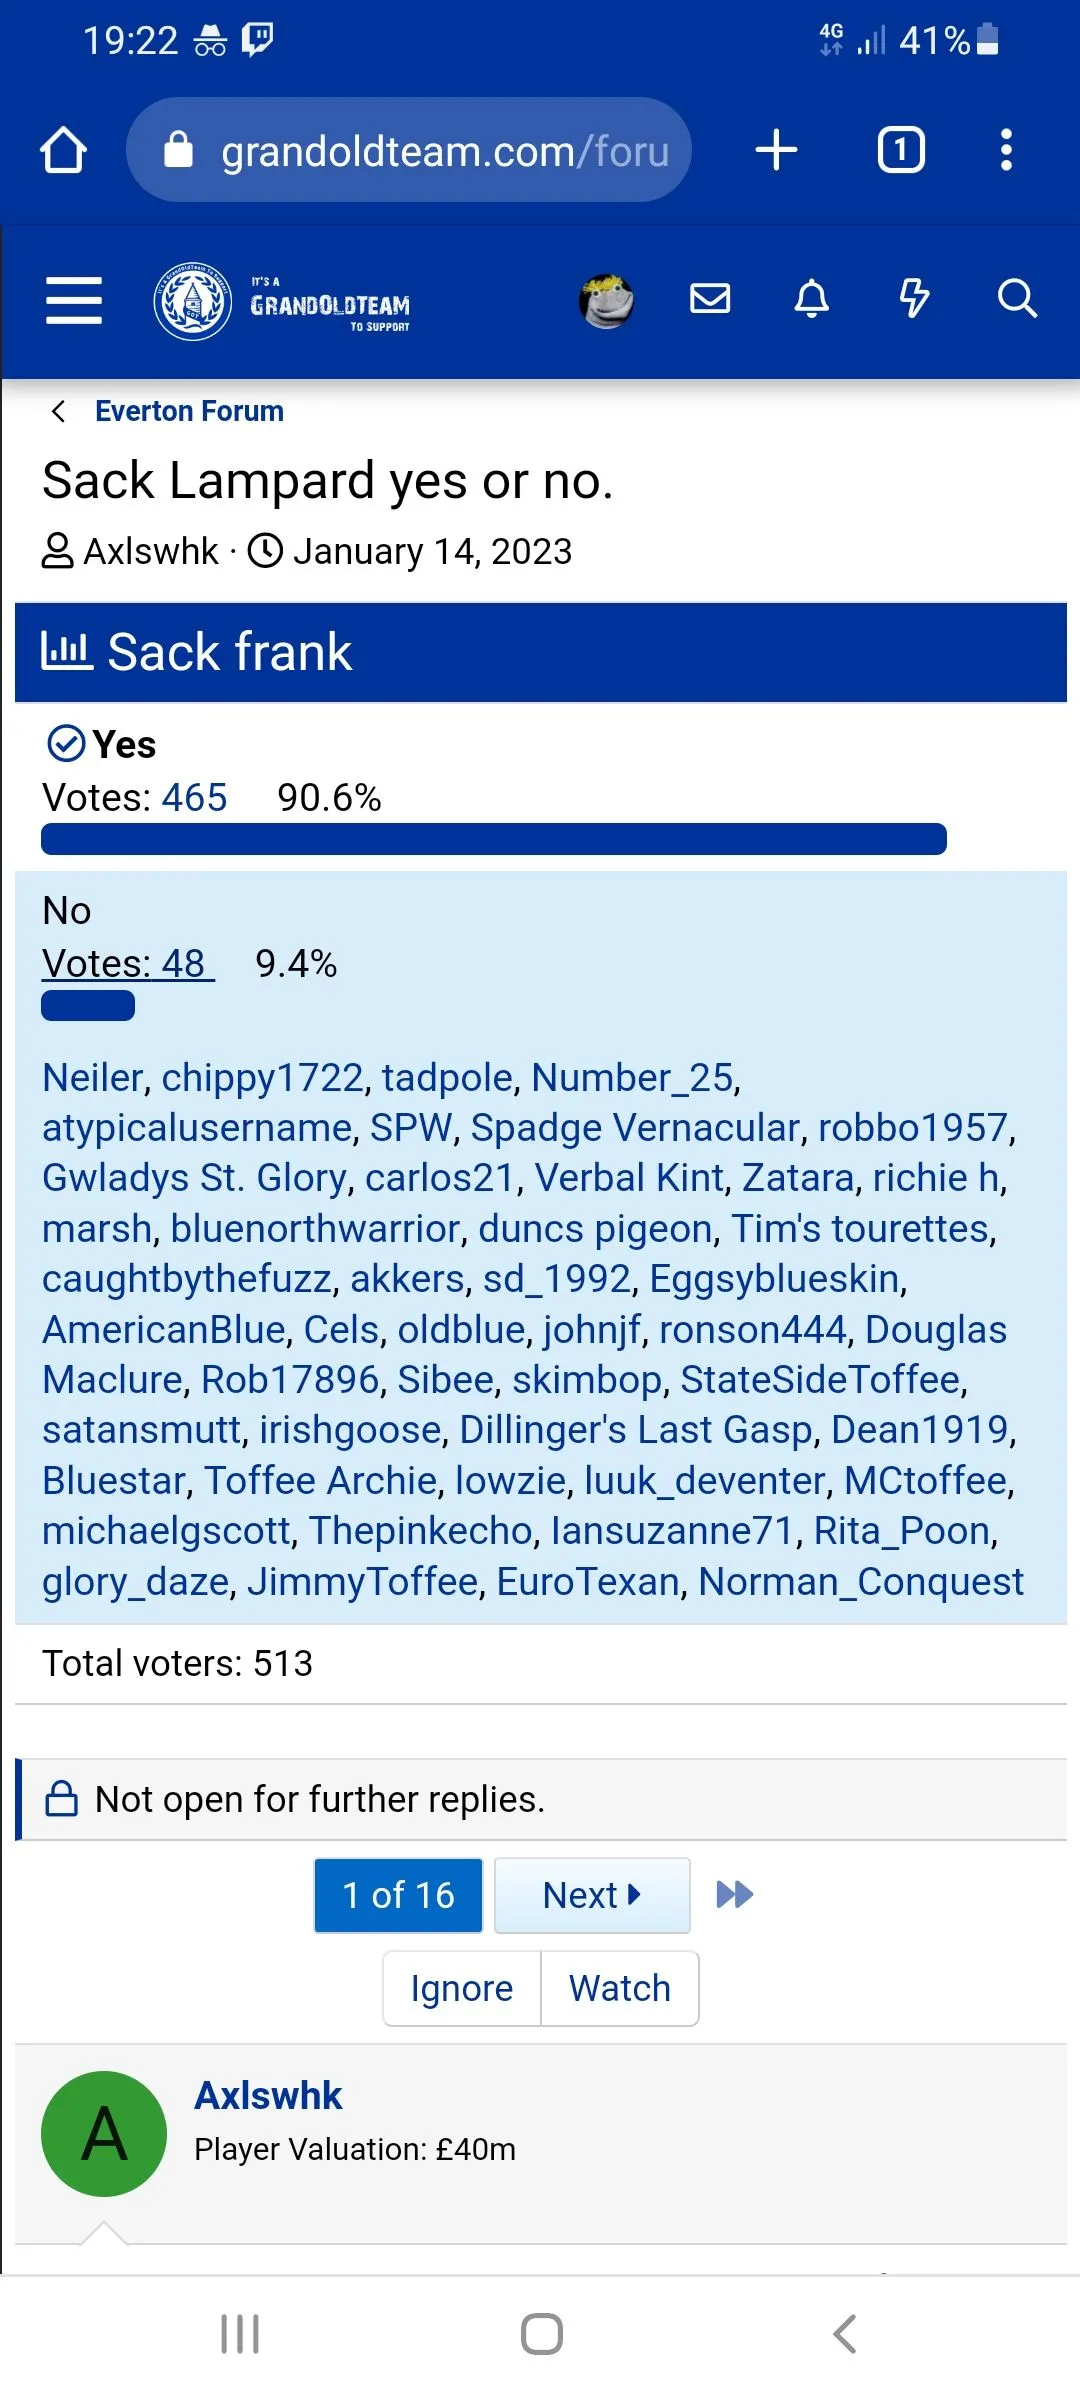
Task: Open Norman_Conquest voter profile
Action: pyautogui.click(x=860, y=1581)
